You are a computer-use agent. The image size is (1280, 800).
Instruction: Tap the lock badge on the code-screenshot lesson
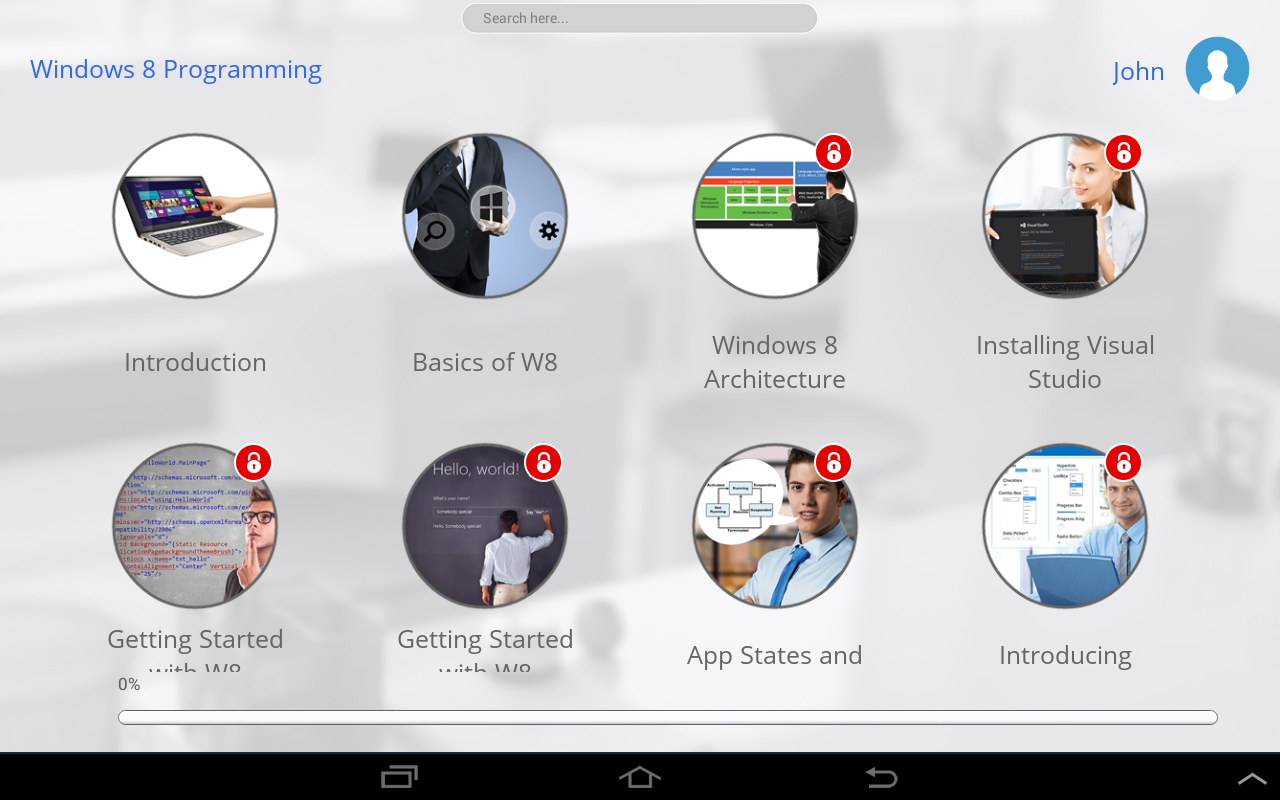(x=253, y=463)
